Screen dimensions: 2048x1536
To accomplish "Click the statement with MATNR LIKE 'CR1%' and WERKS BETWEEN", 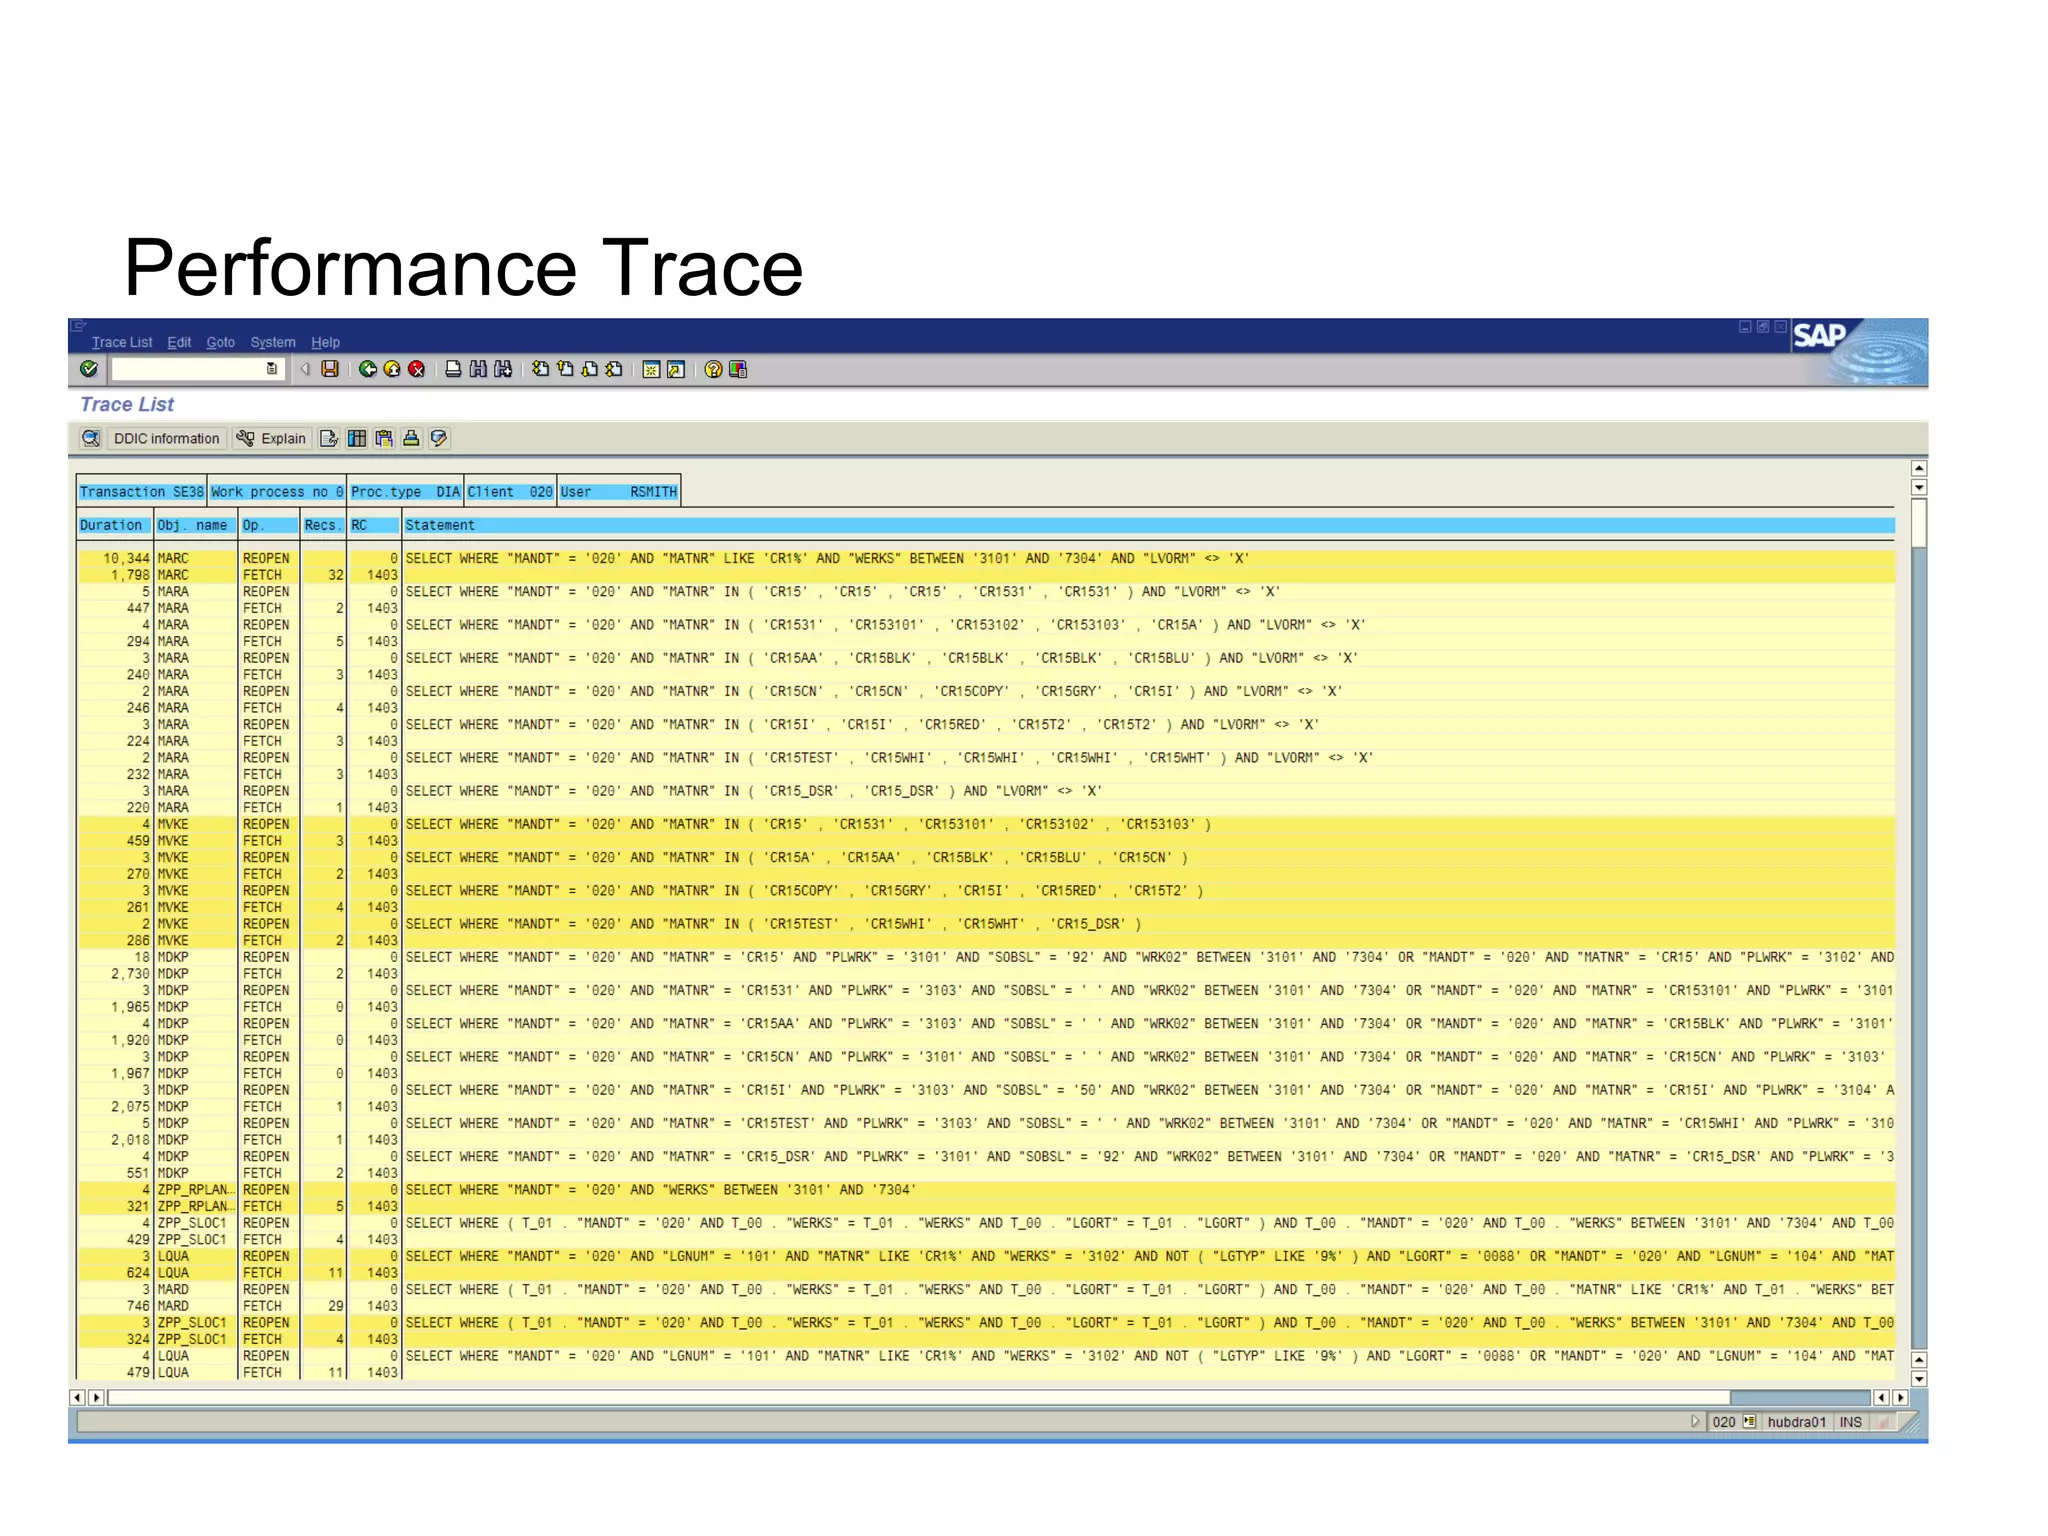I will tap(827, 558).
